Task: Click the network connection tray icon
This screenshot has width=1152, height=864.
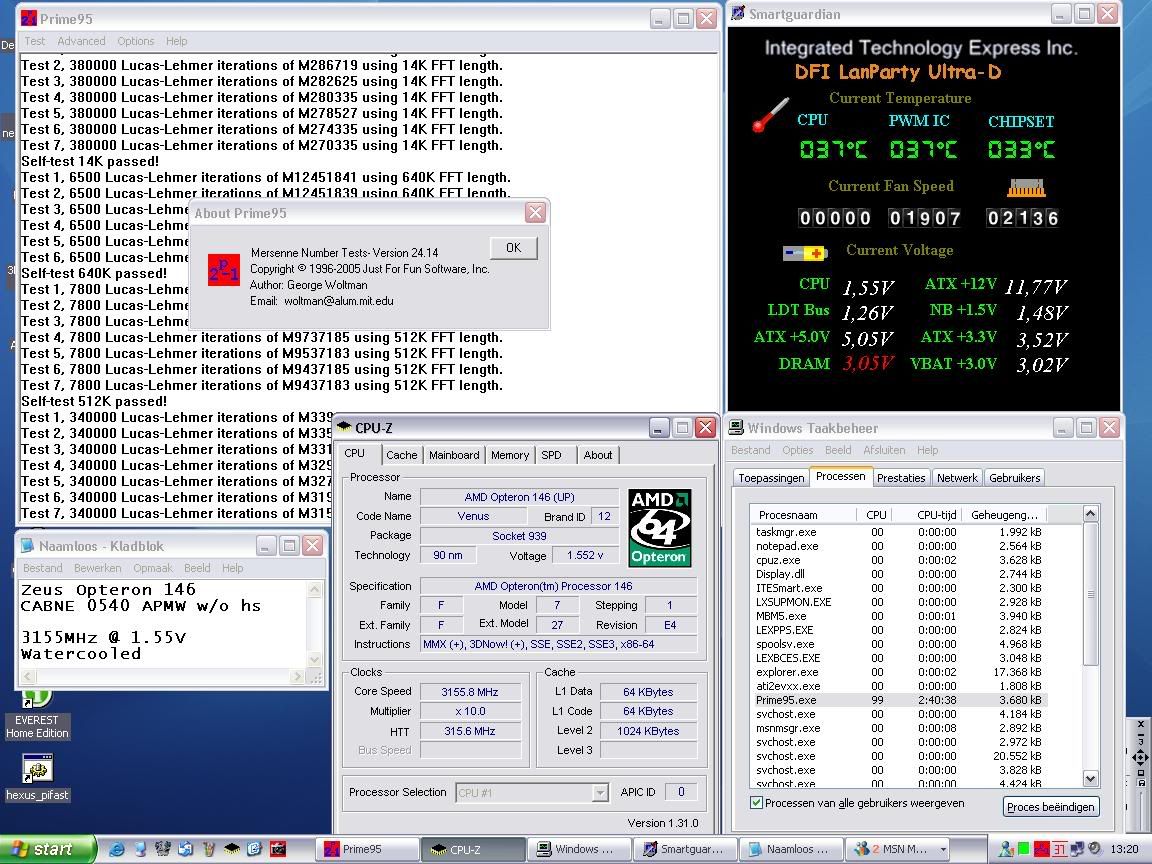Action: click(x=1076, y=849)
